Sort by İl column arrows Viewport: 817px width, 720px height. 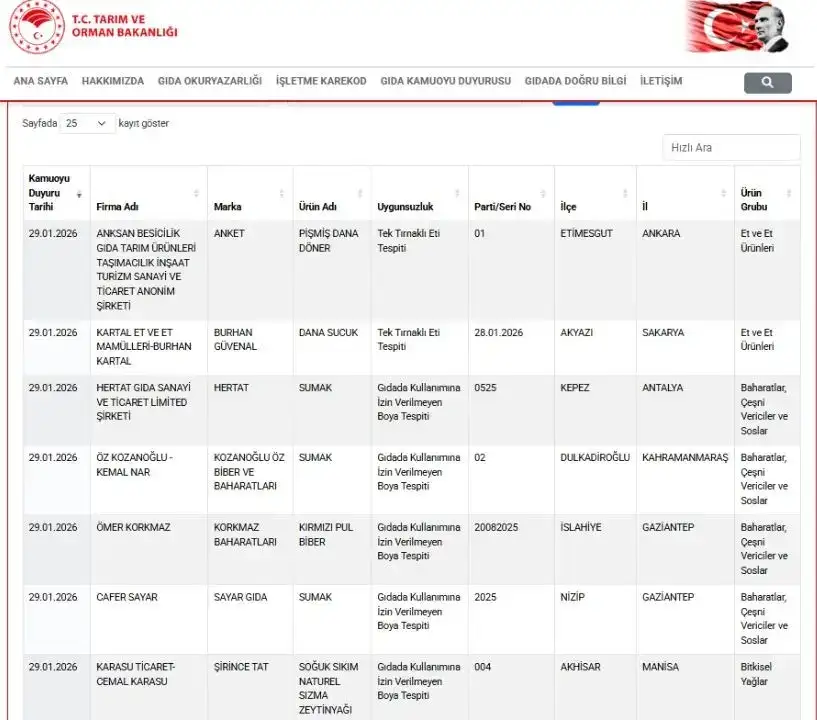[724, 193]
